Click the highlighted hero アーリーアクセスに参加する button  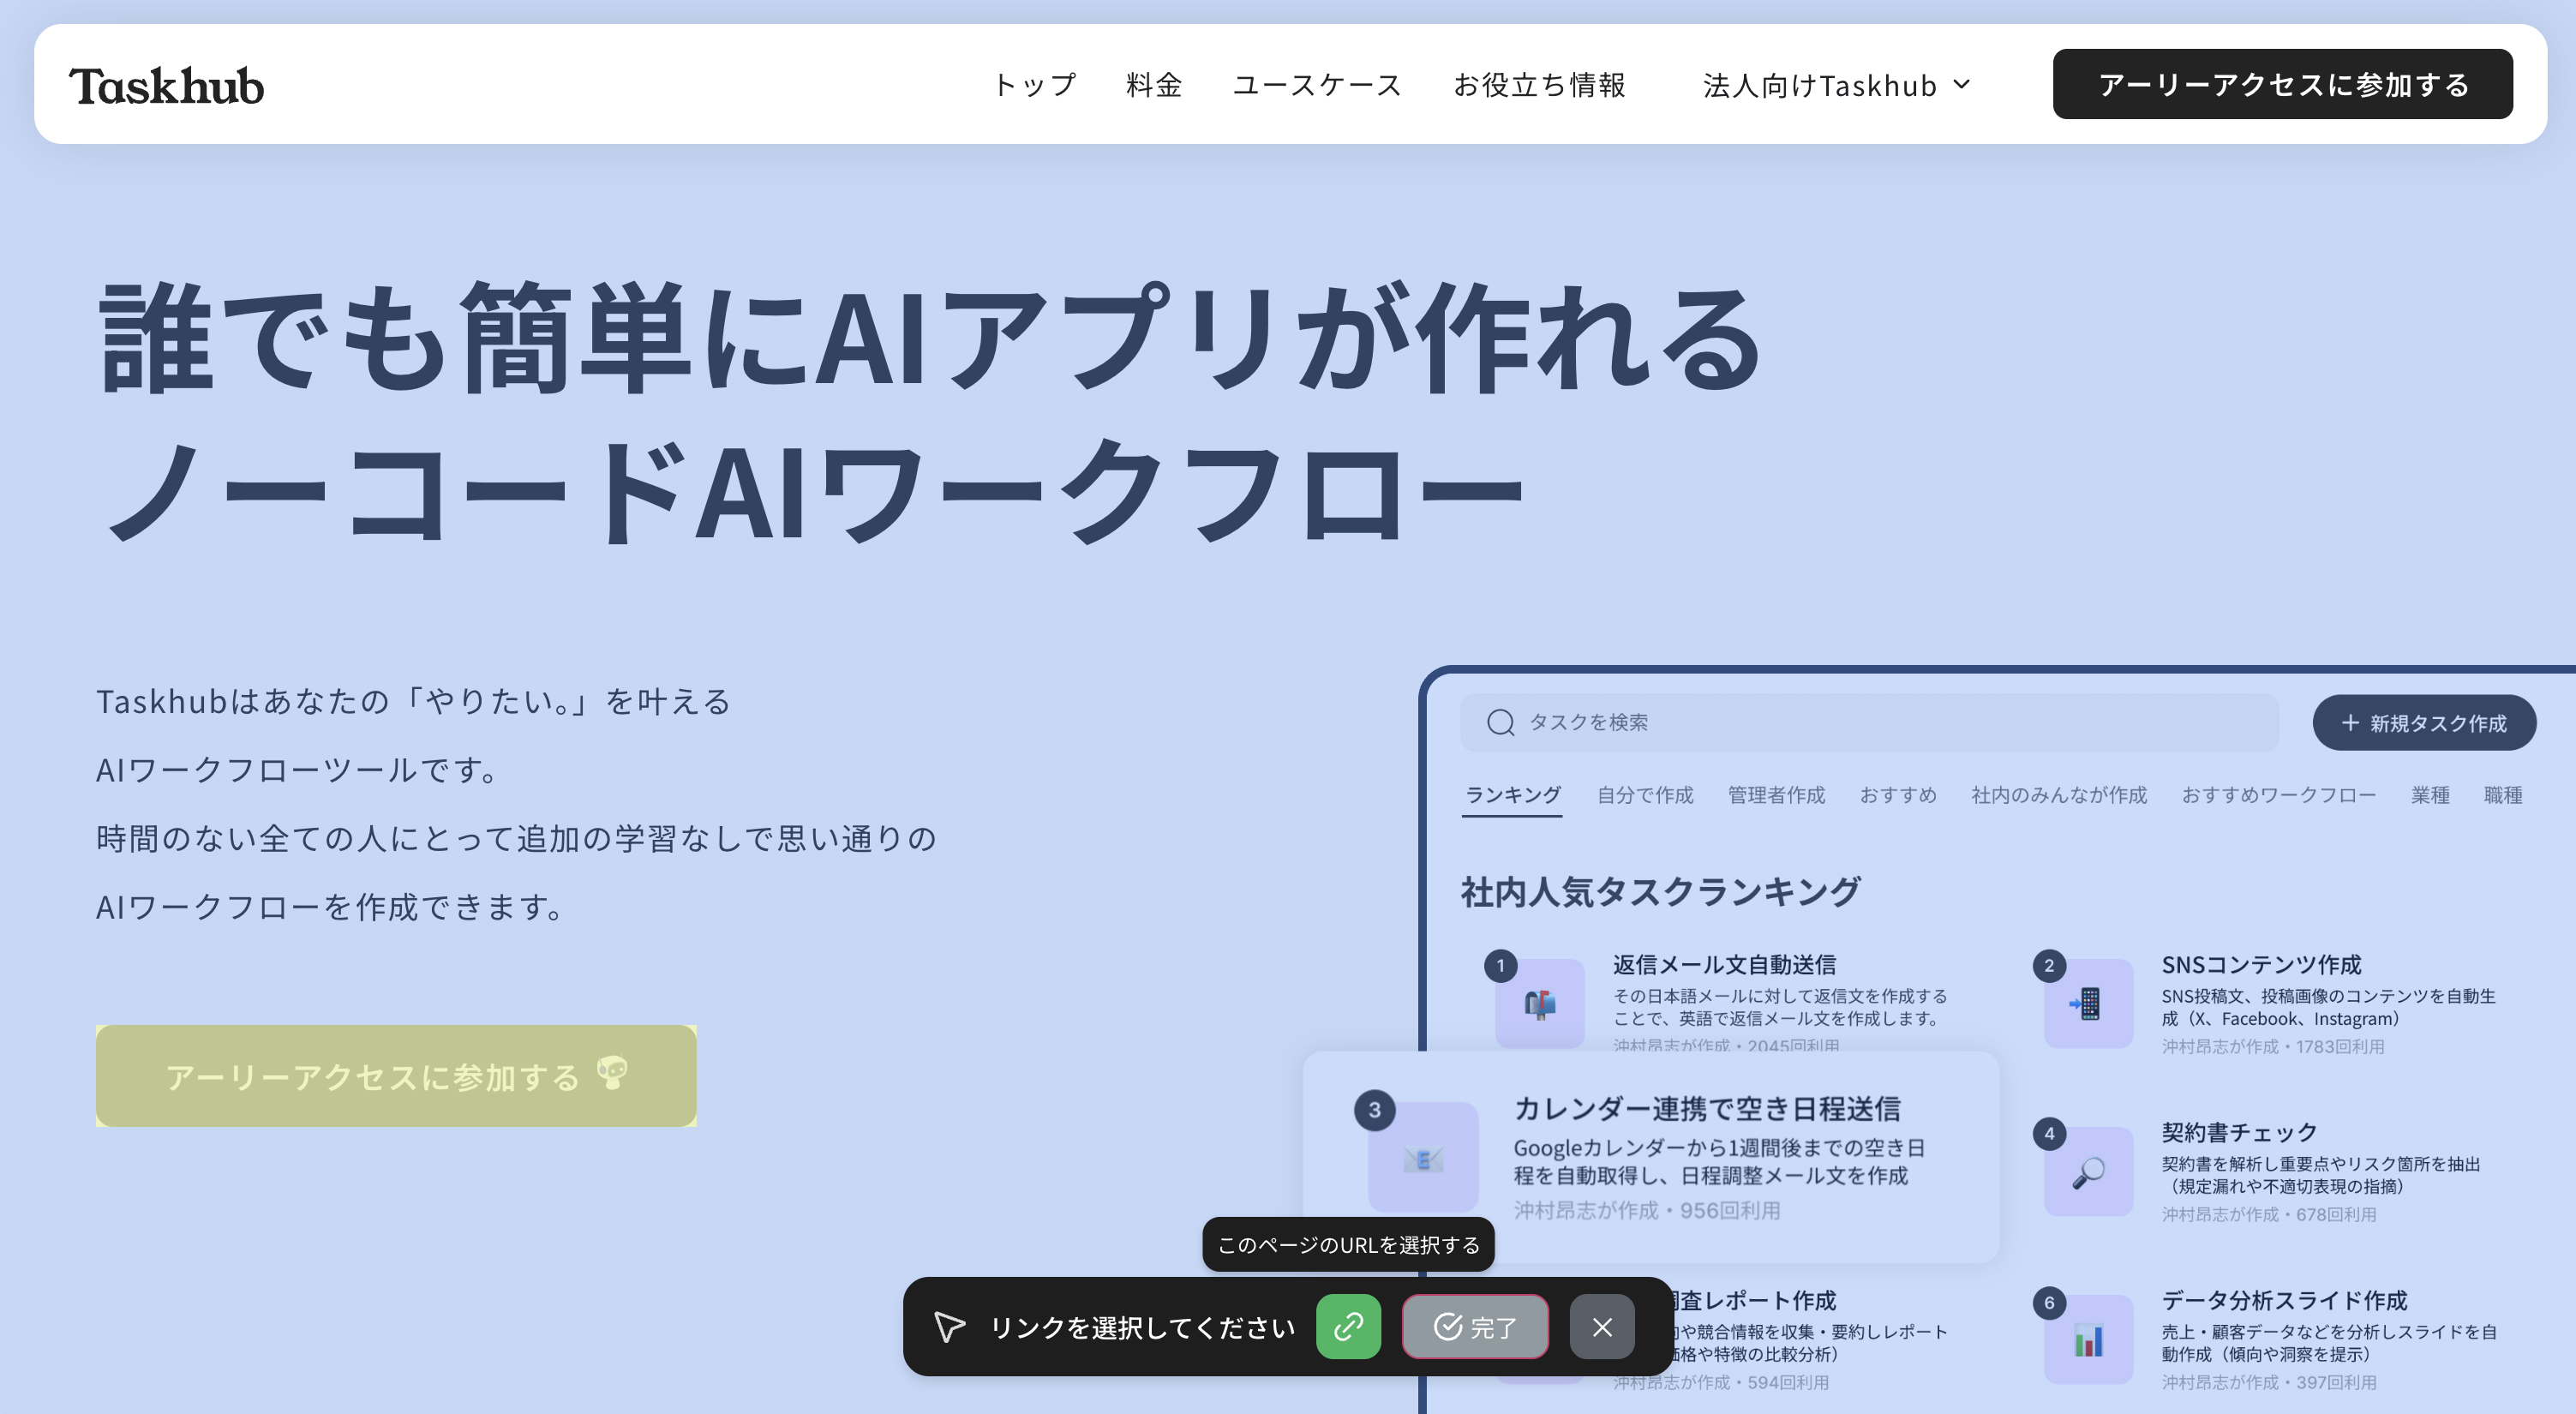tap(396, 1076)
